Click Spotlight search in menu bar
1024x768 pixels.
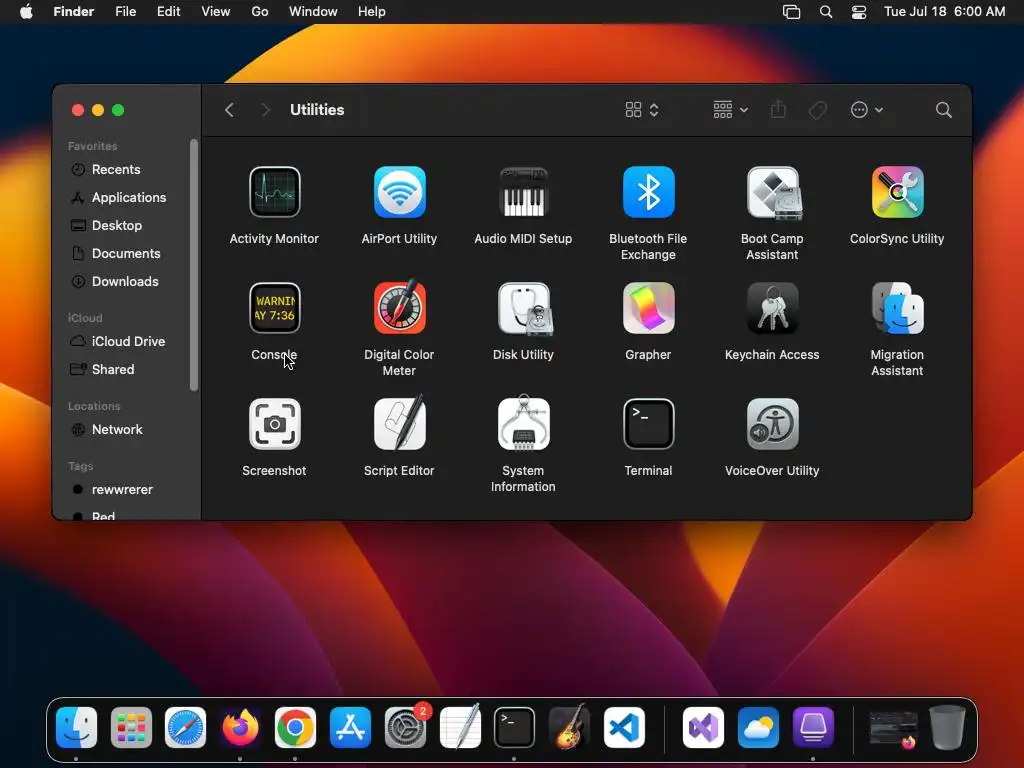click(x=825, y=12)
